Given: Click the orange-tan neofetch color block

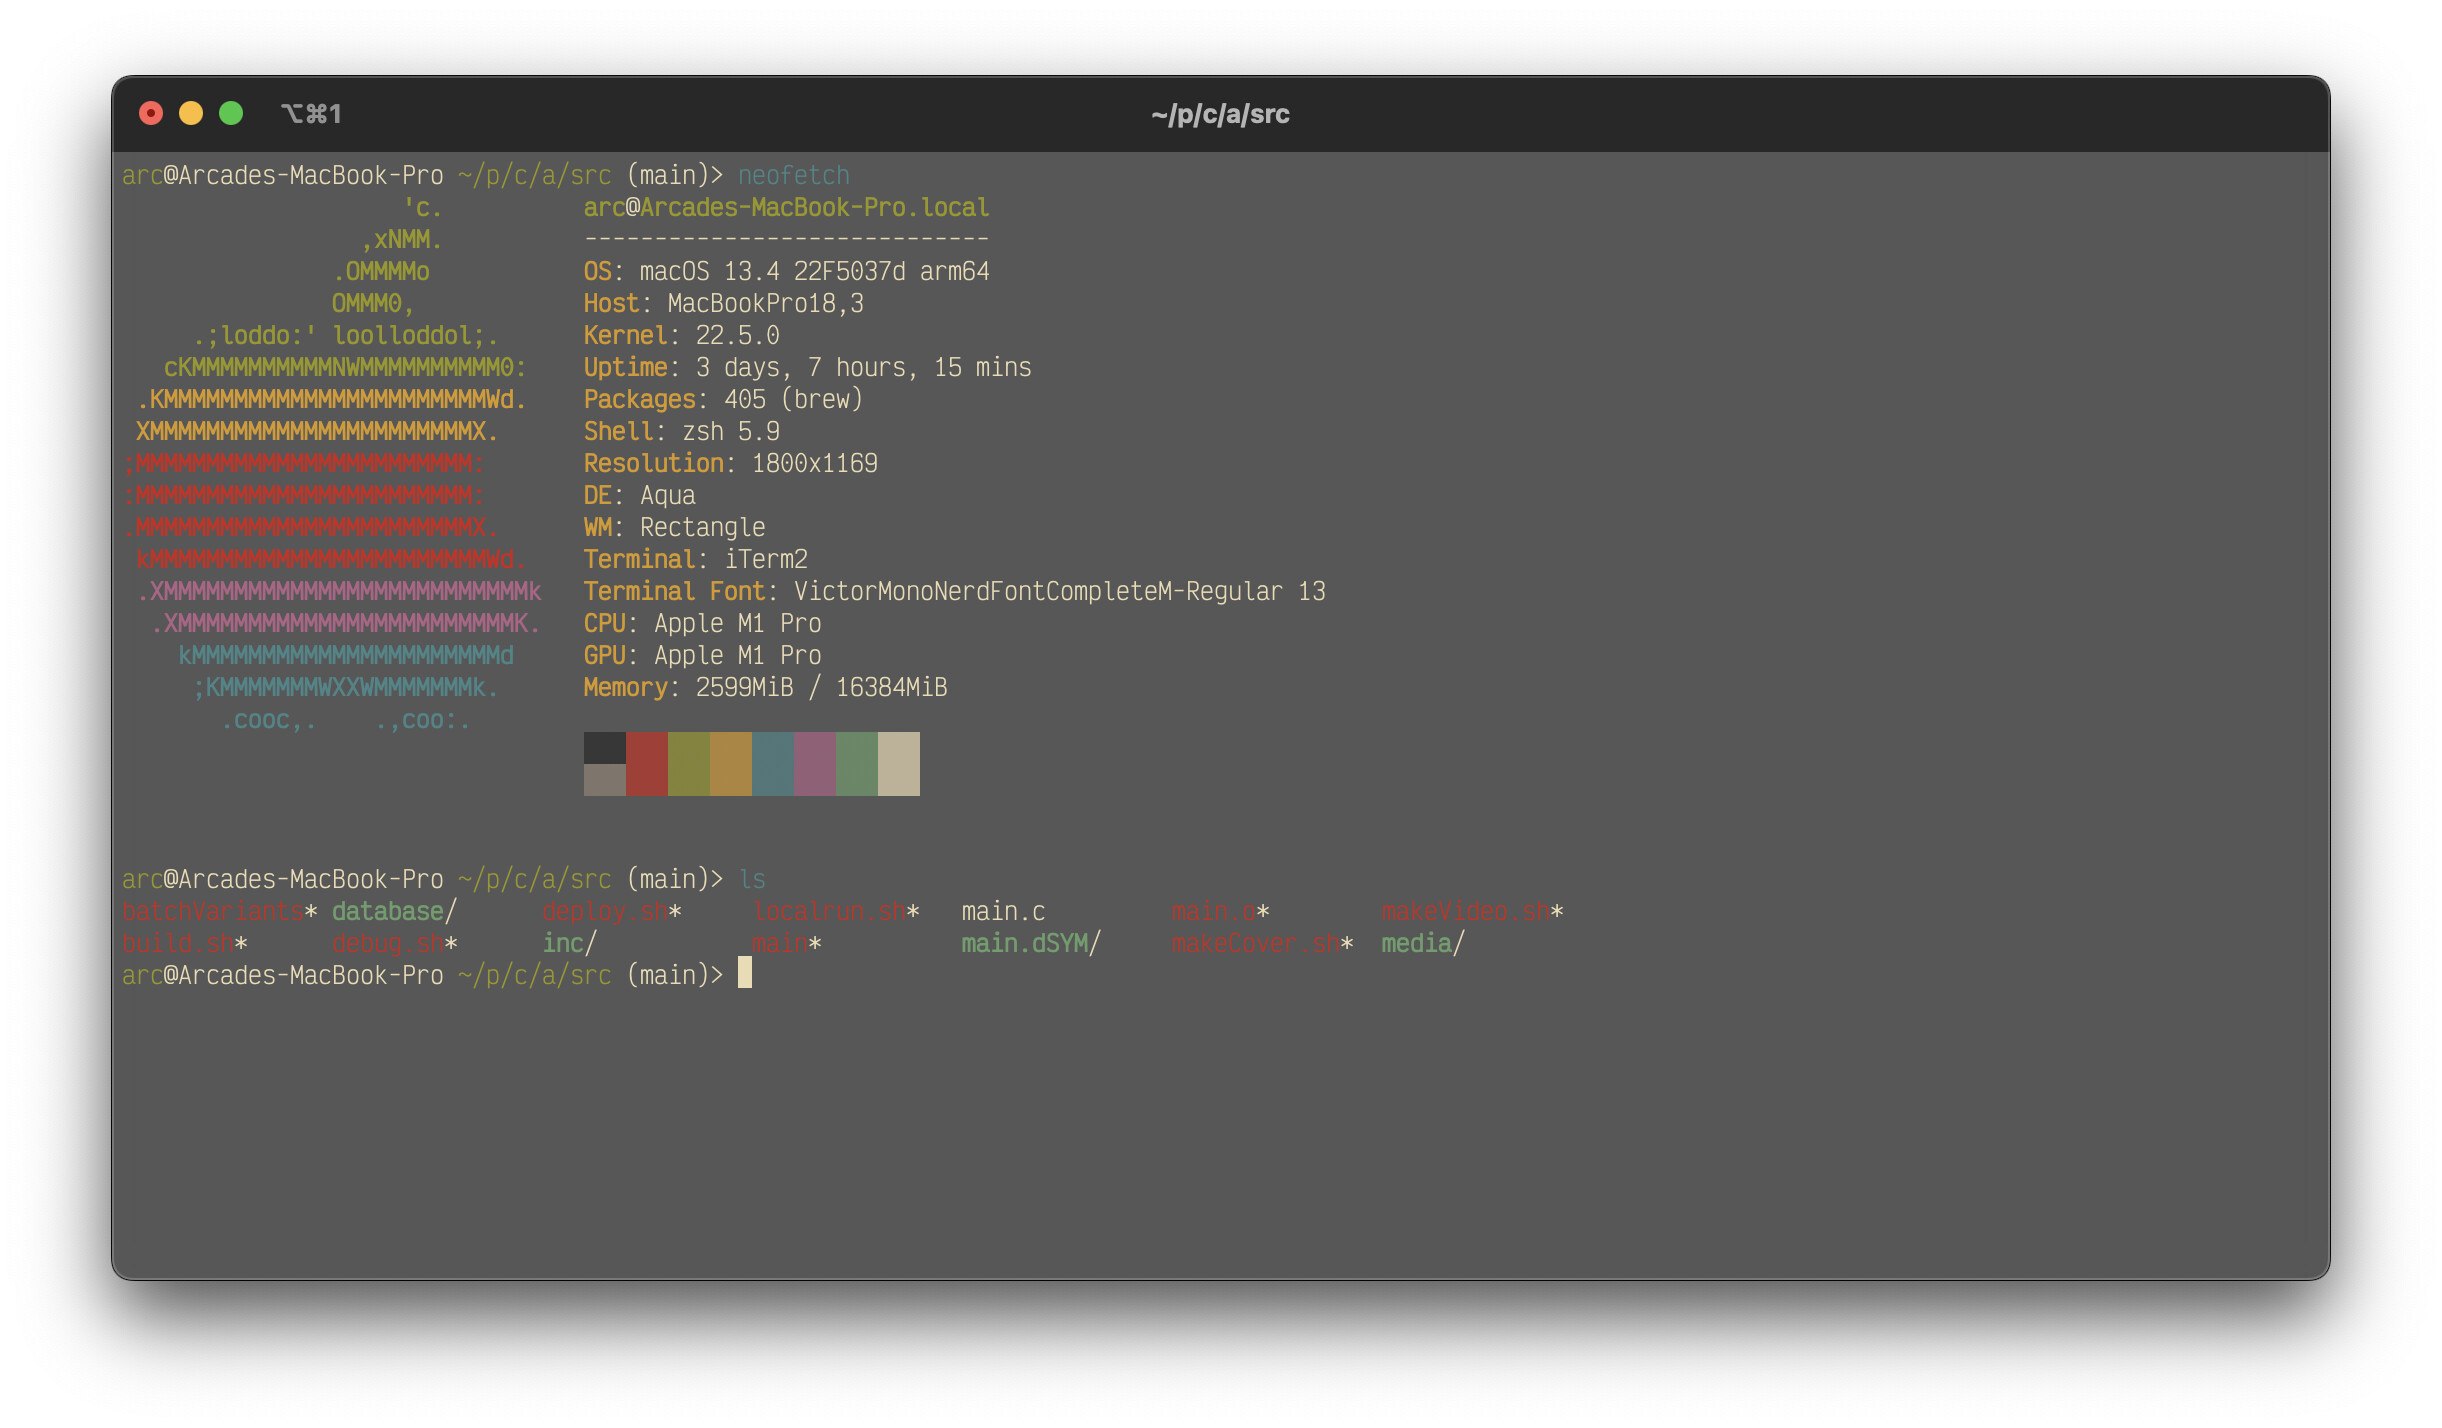Looking at the screenshot, I should pos(731,764).
